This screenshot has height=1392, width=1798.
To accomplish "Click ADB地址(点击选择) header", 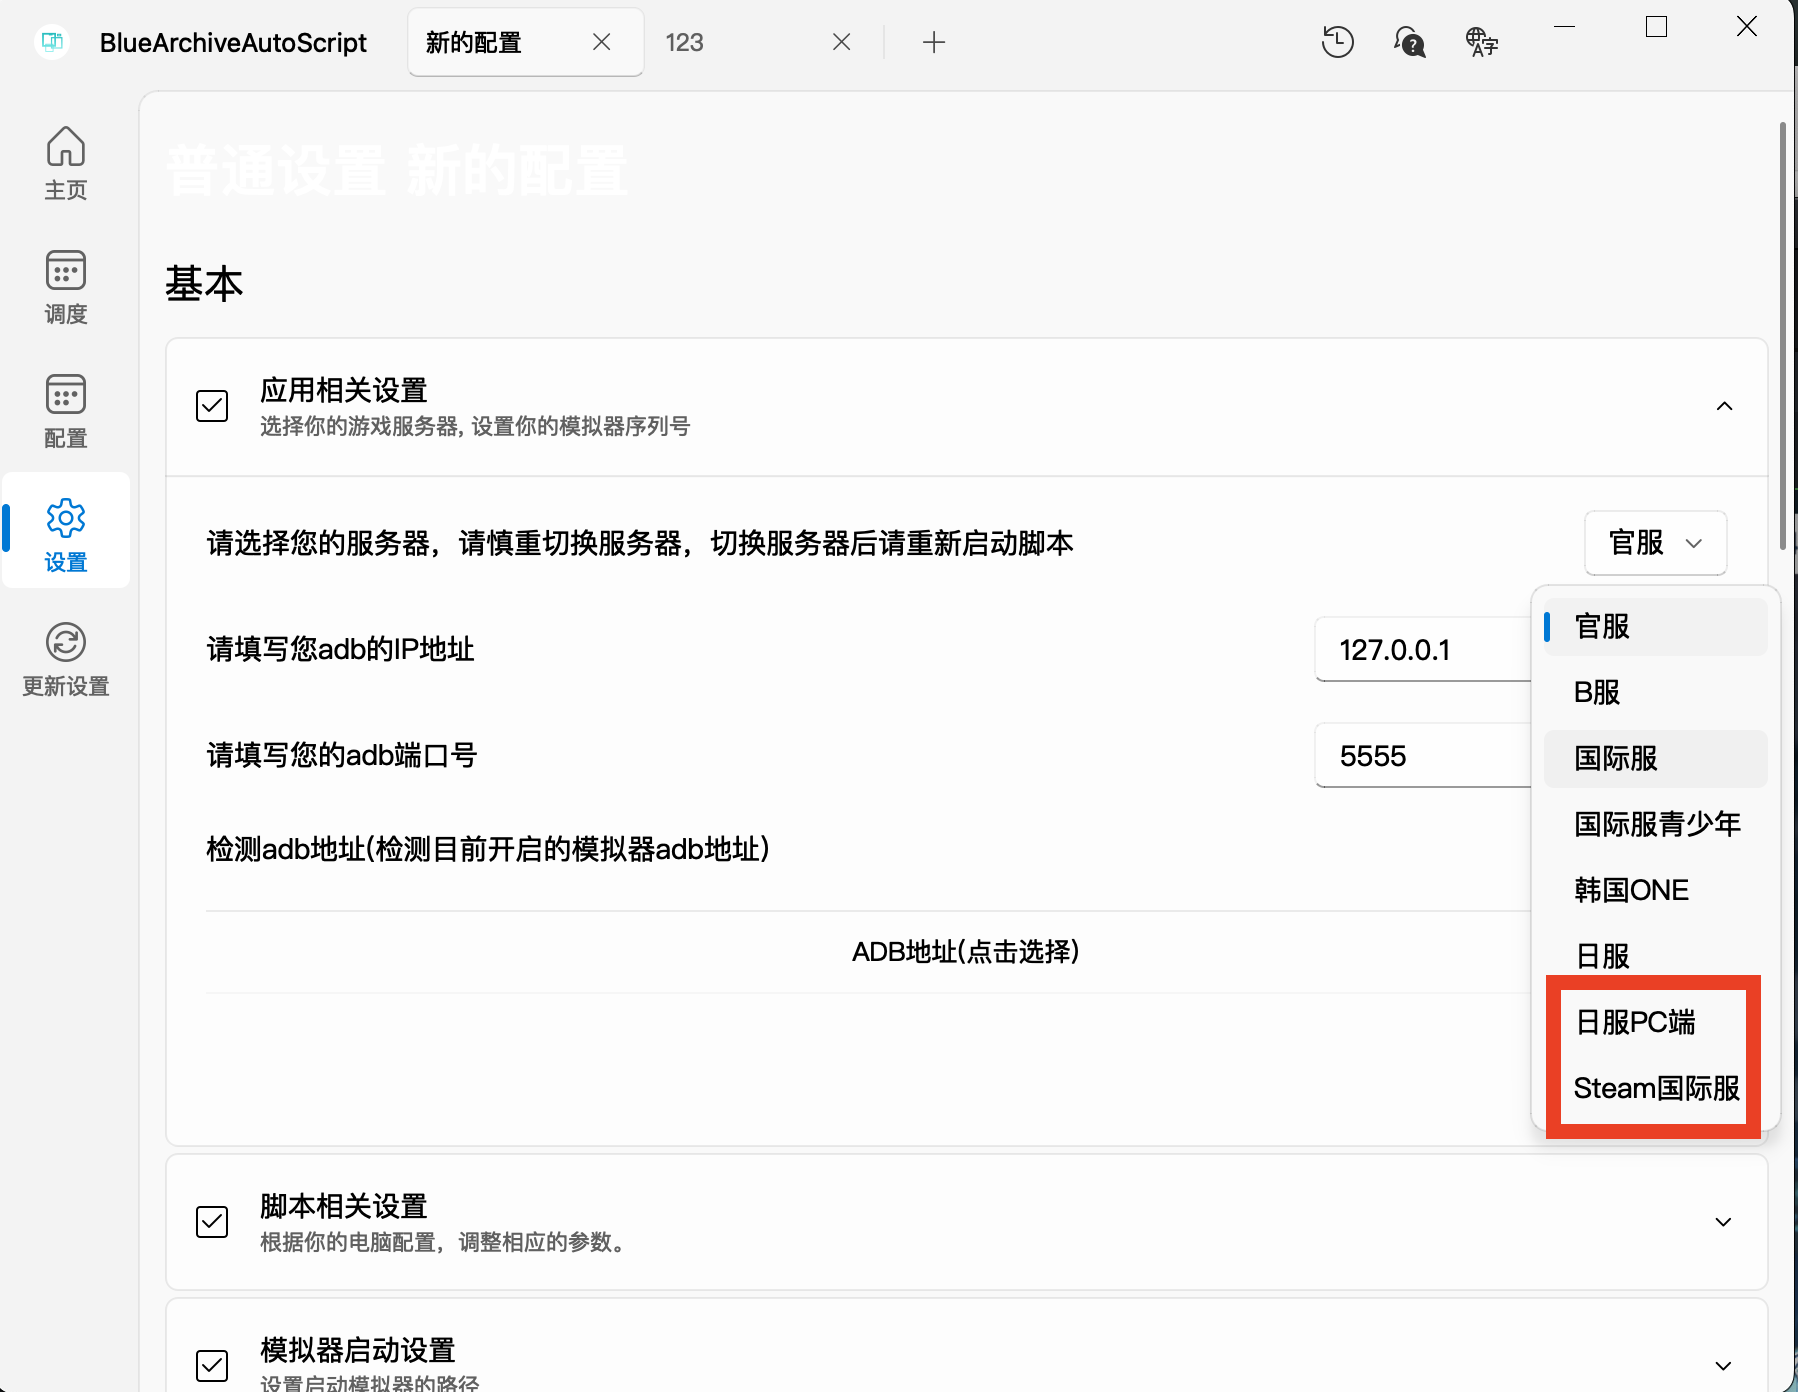I will pos(965,951).
